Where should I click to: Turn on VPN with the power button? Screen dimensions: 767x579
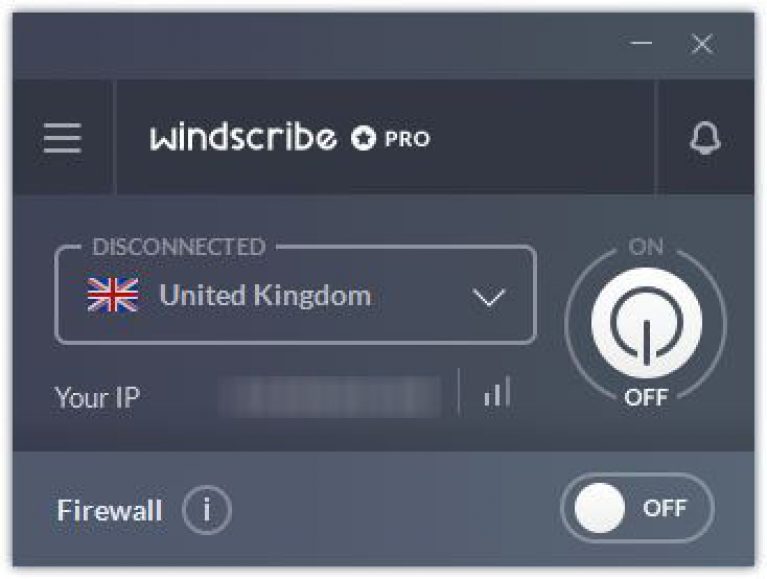pos(646,323)
